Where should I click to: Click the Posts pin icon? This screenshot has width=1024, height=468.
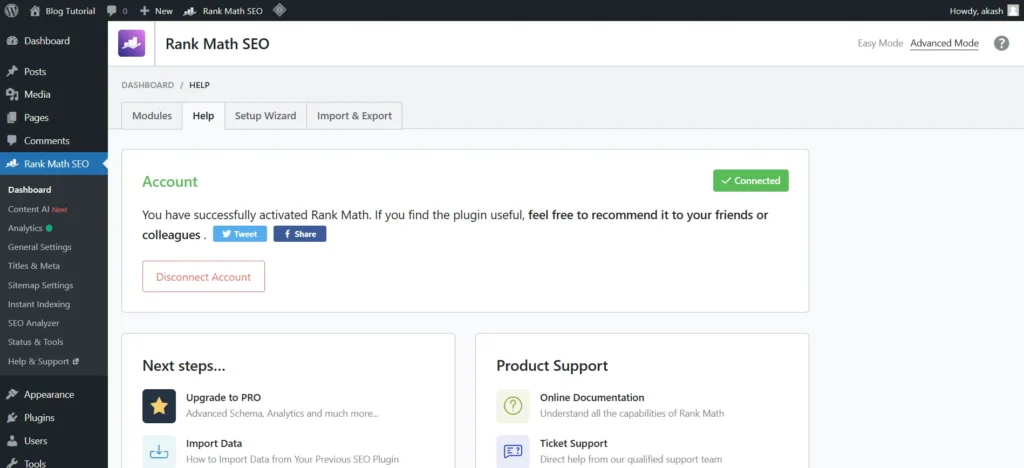(x=12, y=71)
